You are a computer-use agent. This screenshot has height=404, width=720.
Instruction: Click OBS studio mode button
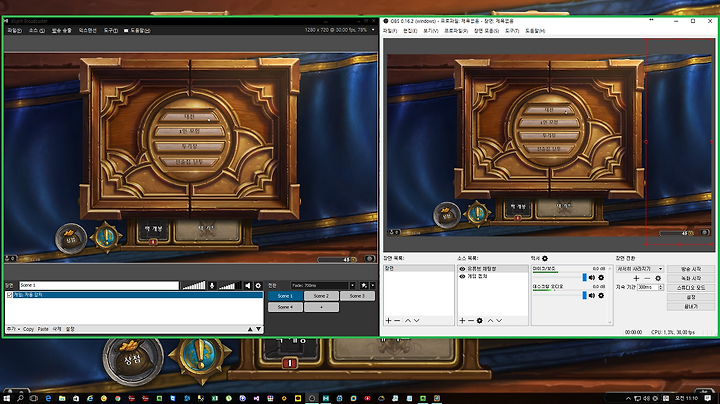click(691, 288)
